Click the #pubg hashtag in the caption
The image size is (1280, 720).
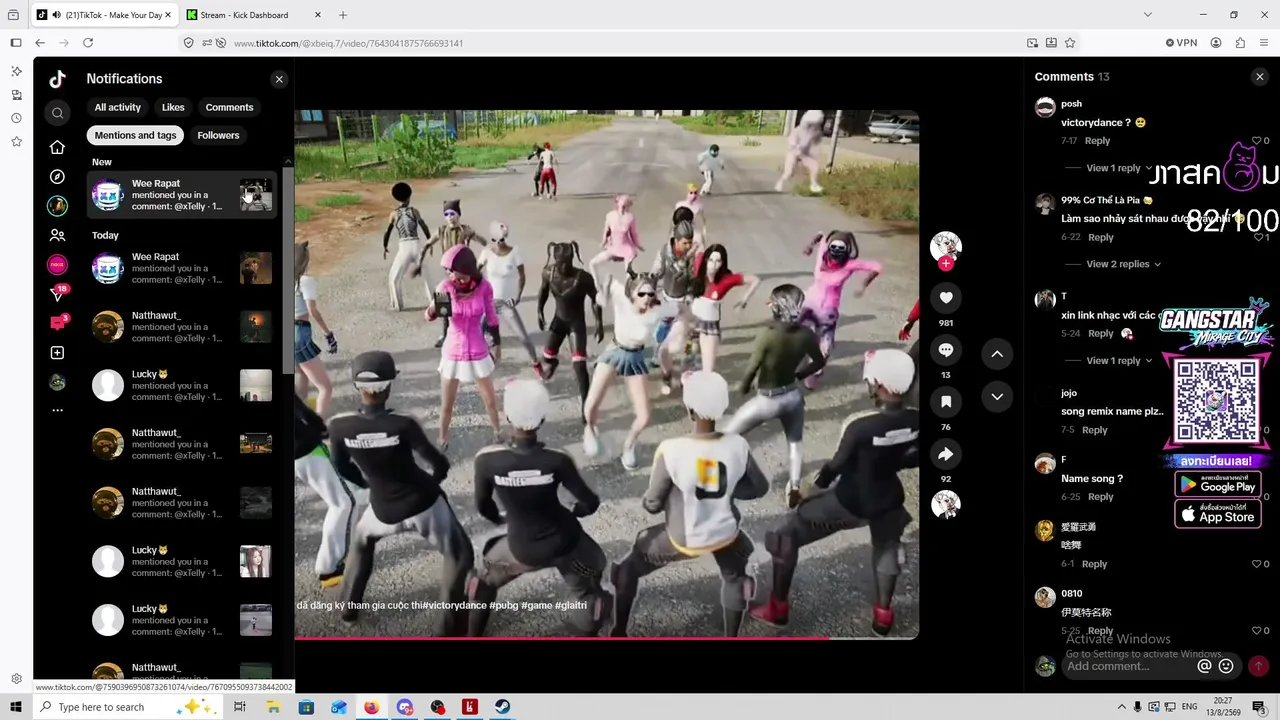(x=505, y=606)
